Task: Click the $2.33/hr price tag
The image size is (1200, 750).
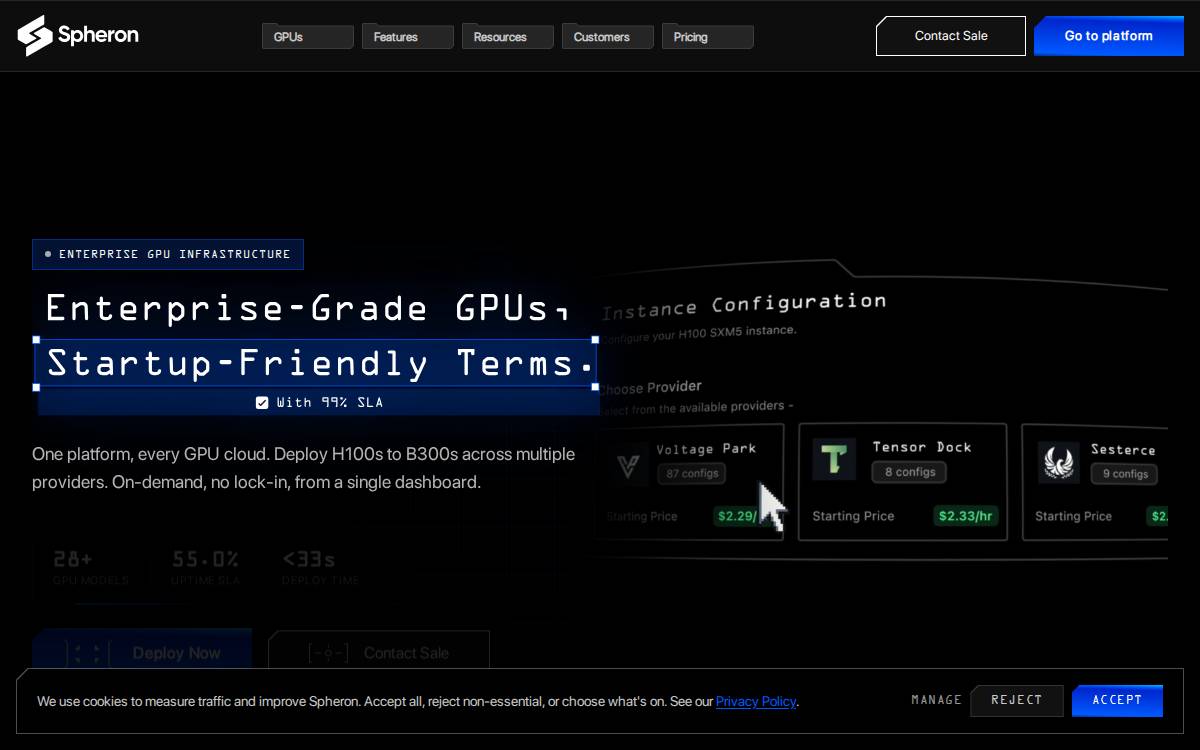Action: (x=966, y=516)
